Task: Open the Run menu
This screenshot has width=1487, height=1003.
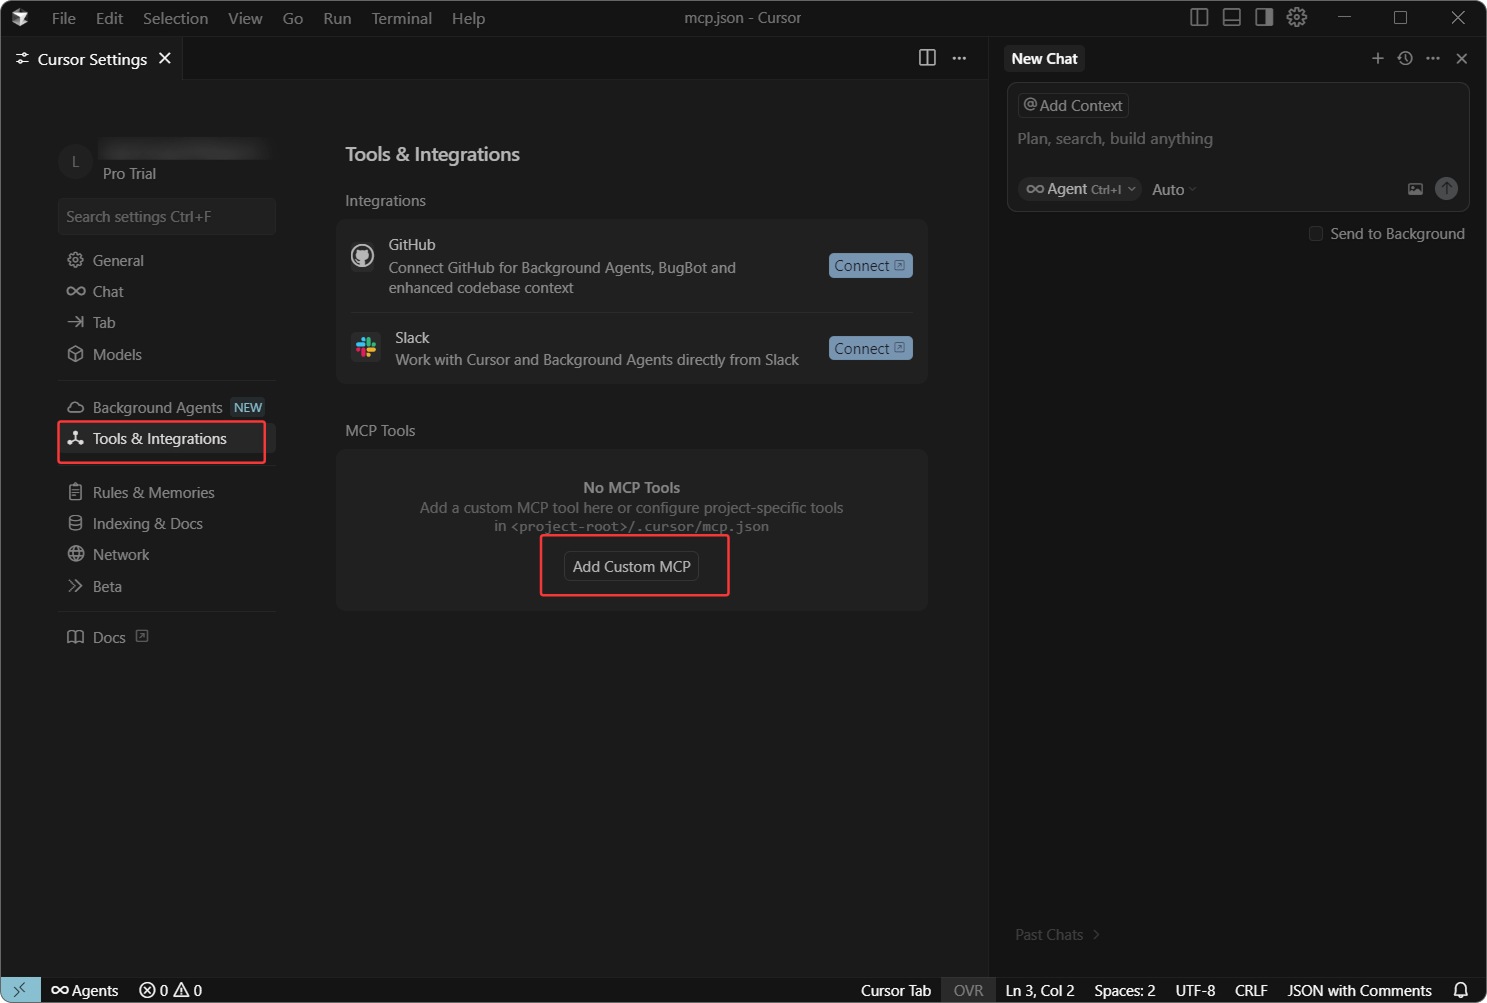Action: click(337, 18)
